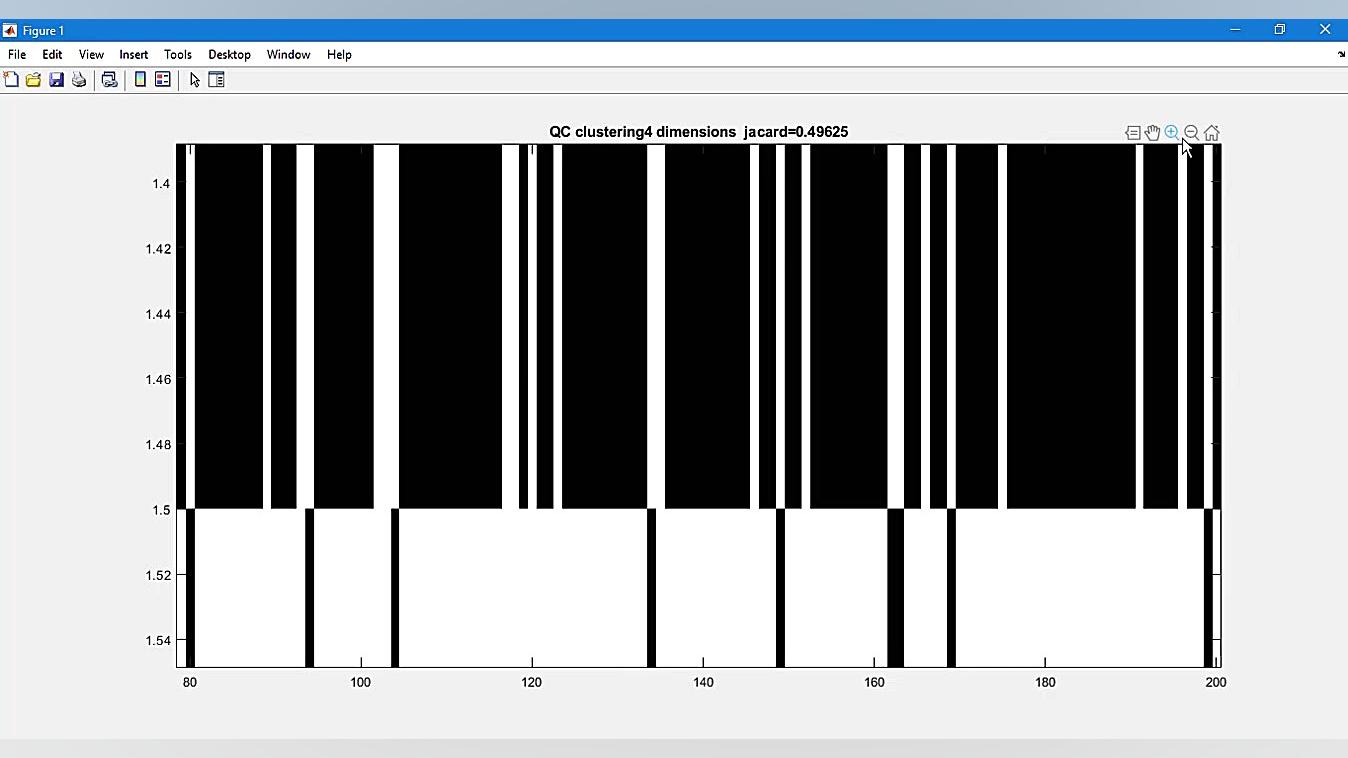The image size is (1348, 758).
Task: Click the Link/Unlink Plot toolbar icon
Action: pyautogui.click(x=109, y=80)
